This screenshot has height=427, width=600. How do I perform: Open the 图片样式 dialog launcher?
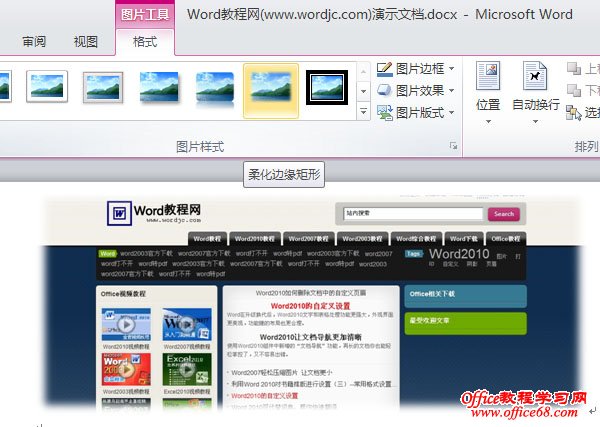[453, 145]
